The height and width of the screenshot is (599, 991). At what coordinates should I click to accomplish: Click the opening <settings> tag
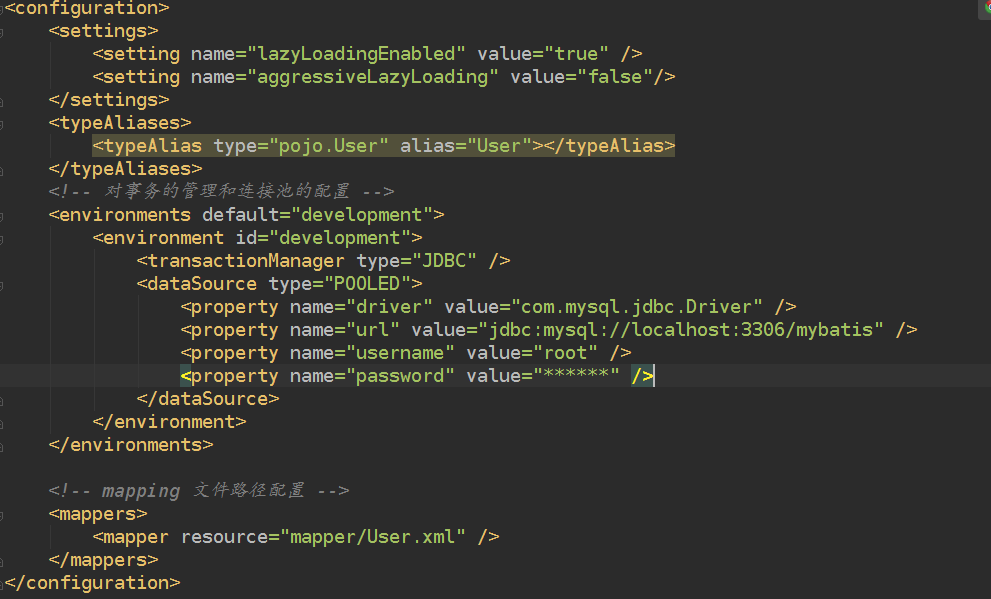(104, 31)
